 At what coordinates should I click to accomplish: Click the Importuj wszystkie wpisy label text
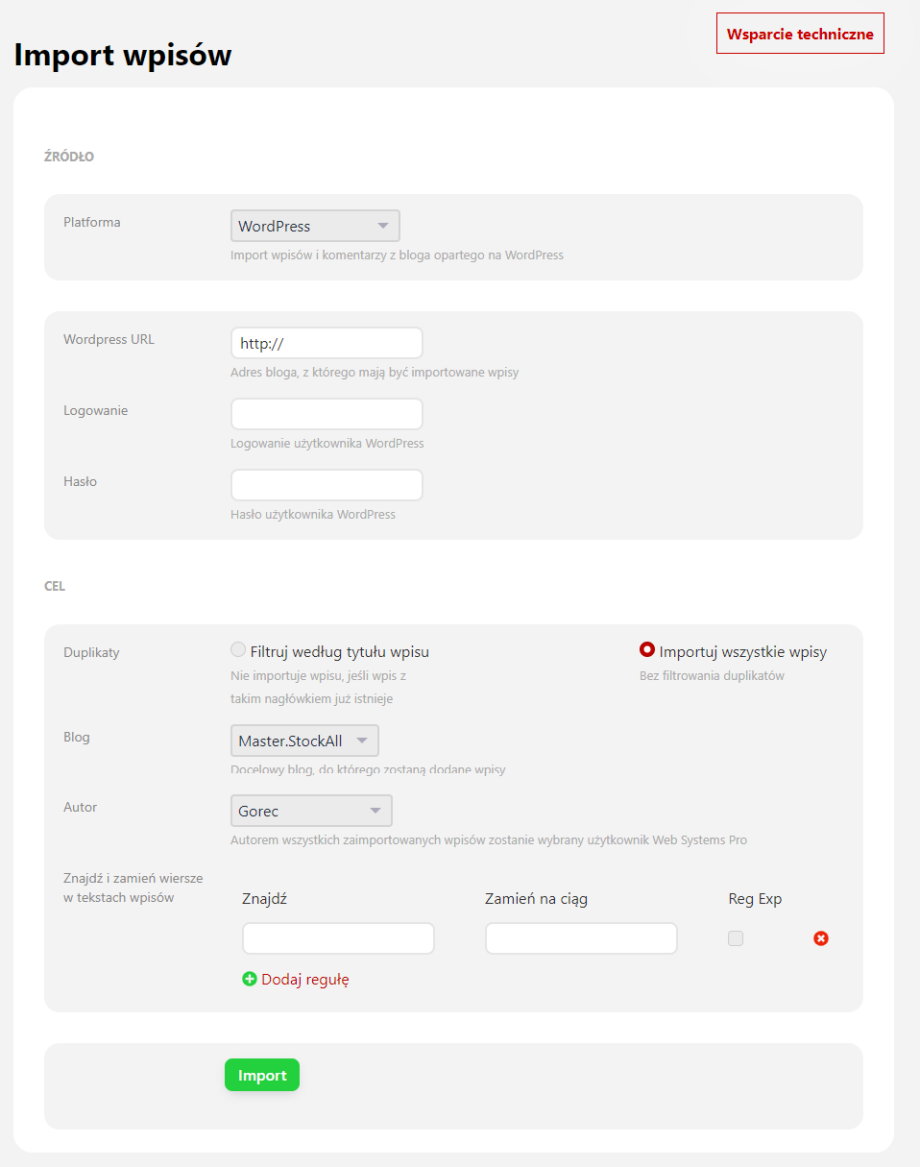pos(743,652)
